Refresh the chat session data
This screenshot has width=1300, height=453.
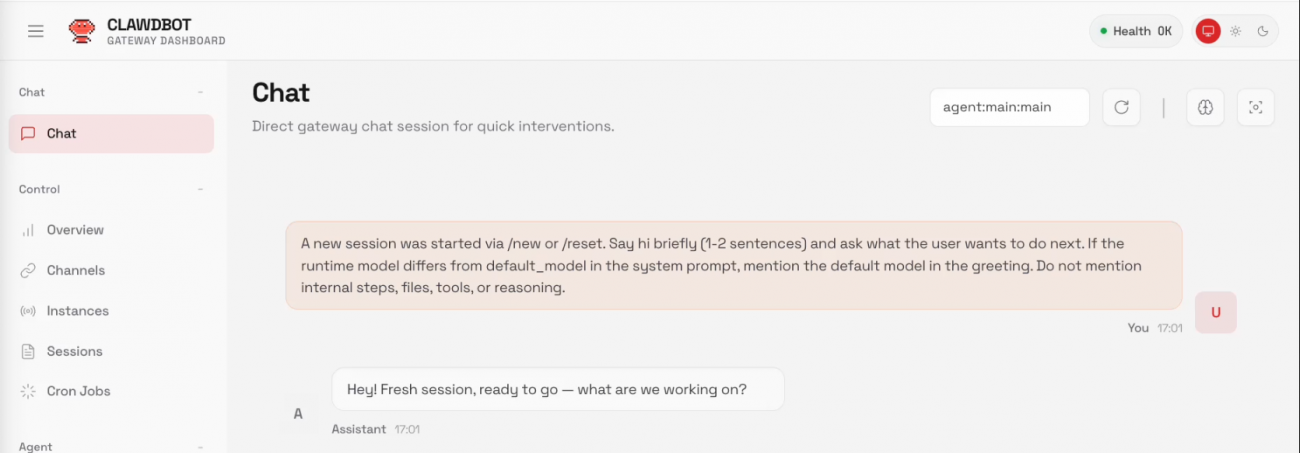click(x=1121, y=107)
